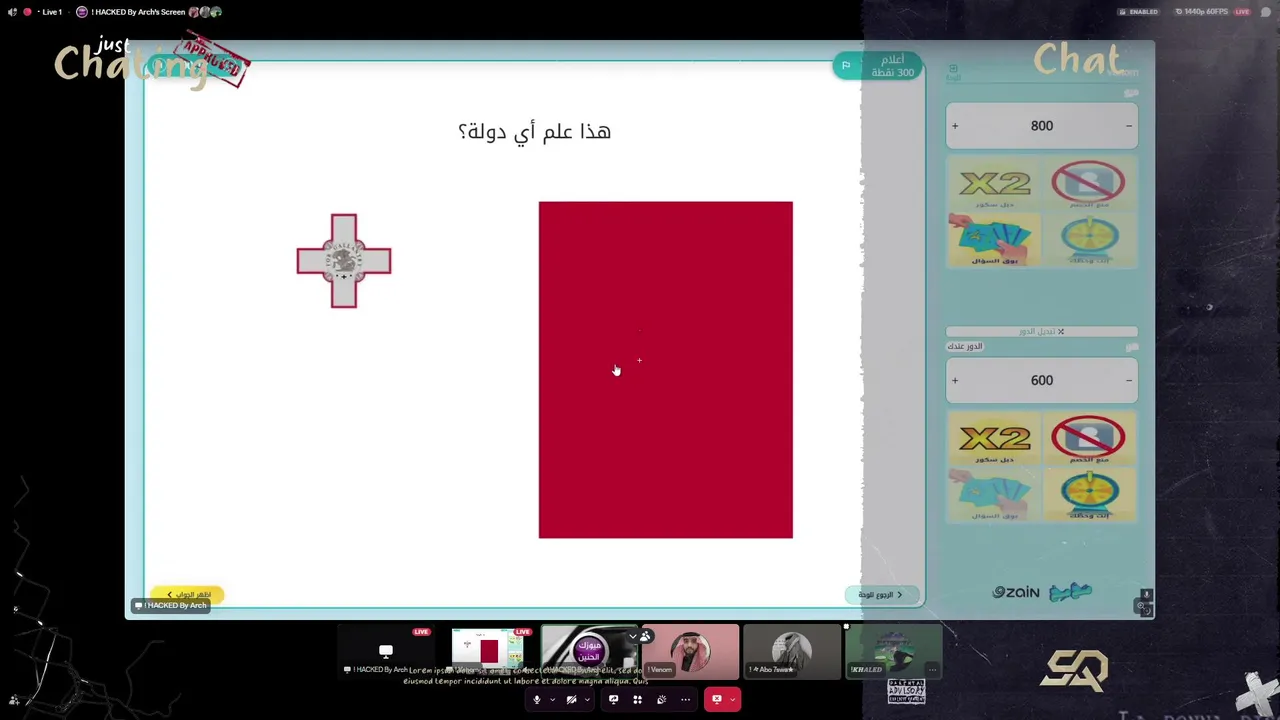
Task: Decrease bottom team's 600 score with minus
Action: 1129,381
